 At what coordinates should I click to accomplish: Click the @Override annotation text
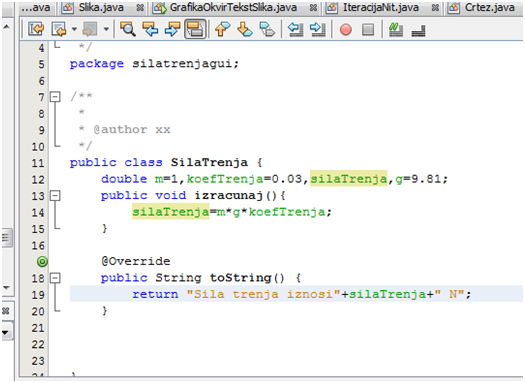136,261
